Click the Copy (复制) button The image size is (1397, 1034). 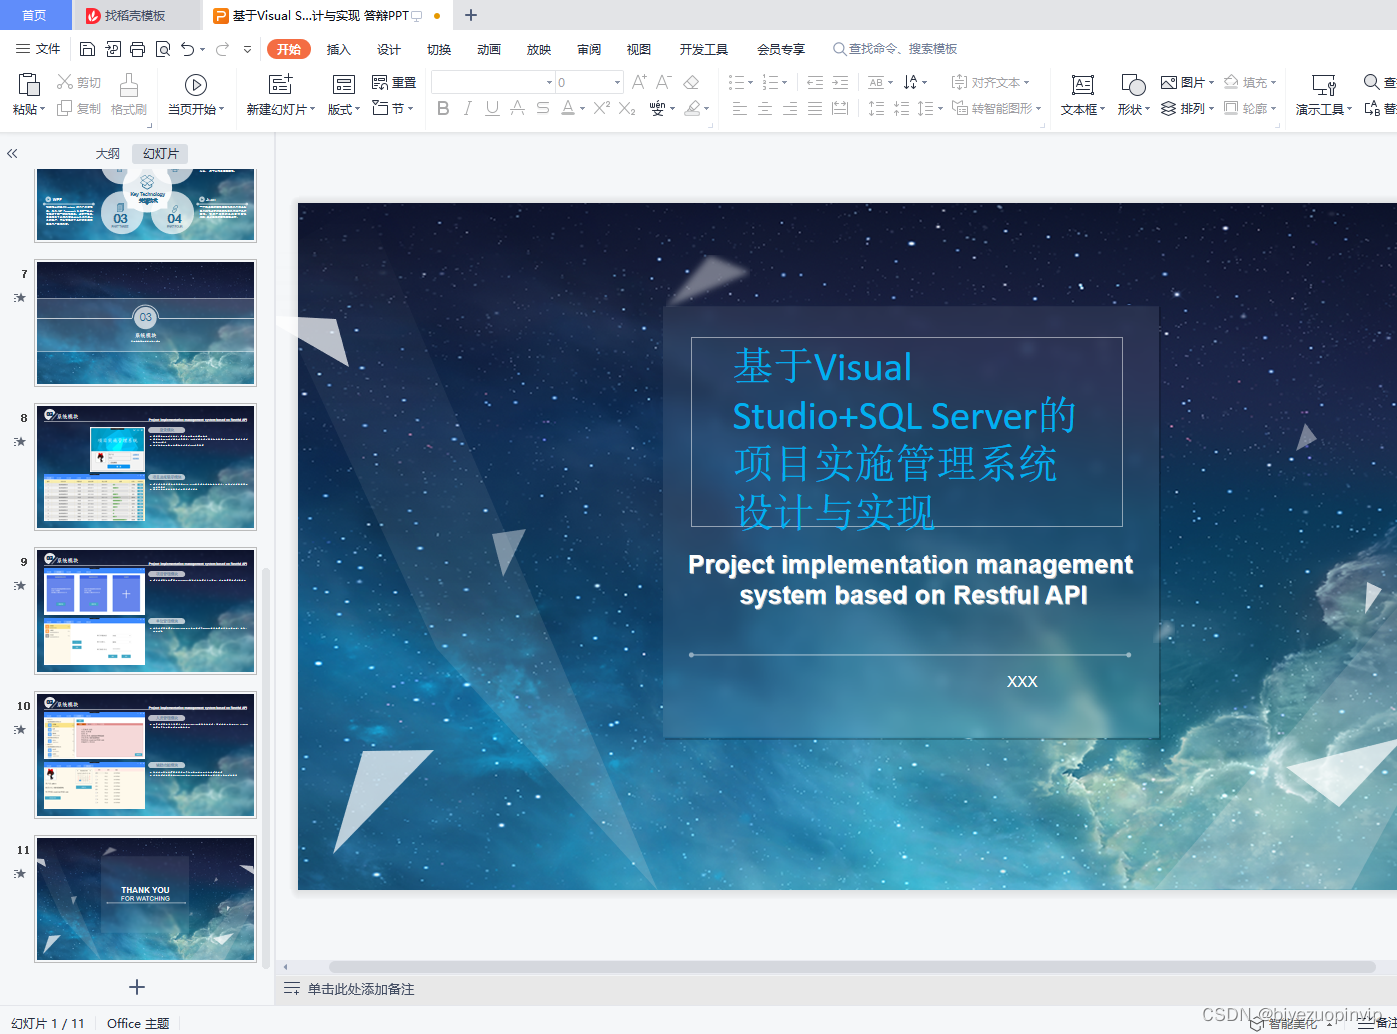(78, 108)
